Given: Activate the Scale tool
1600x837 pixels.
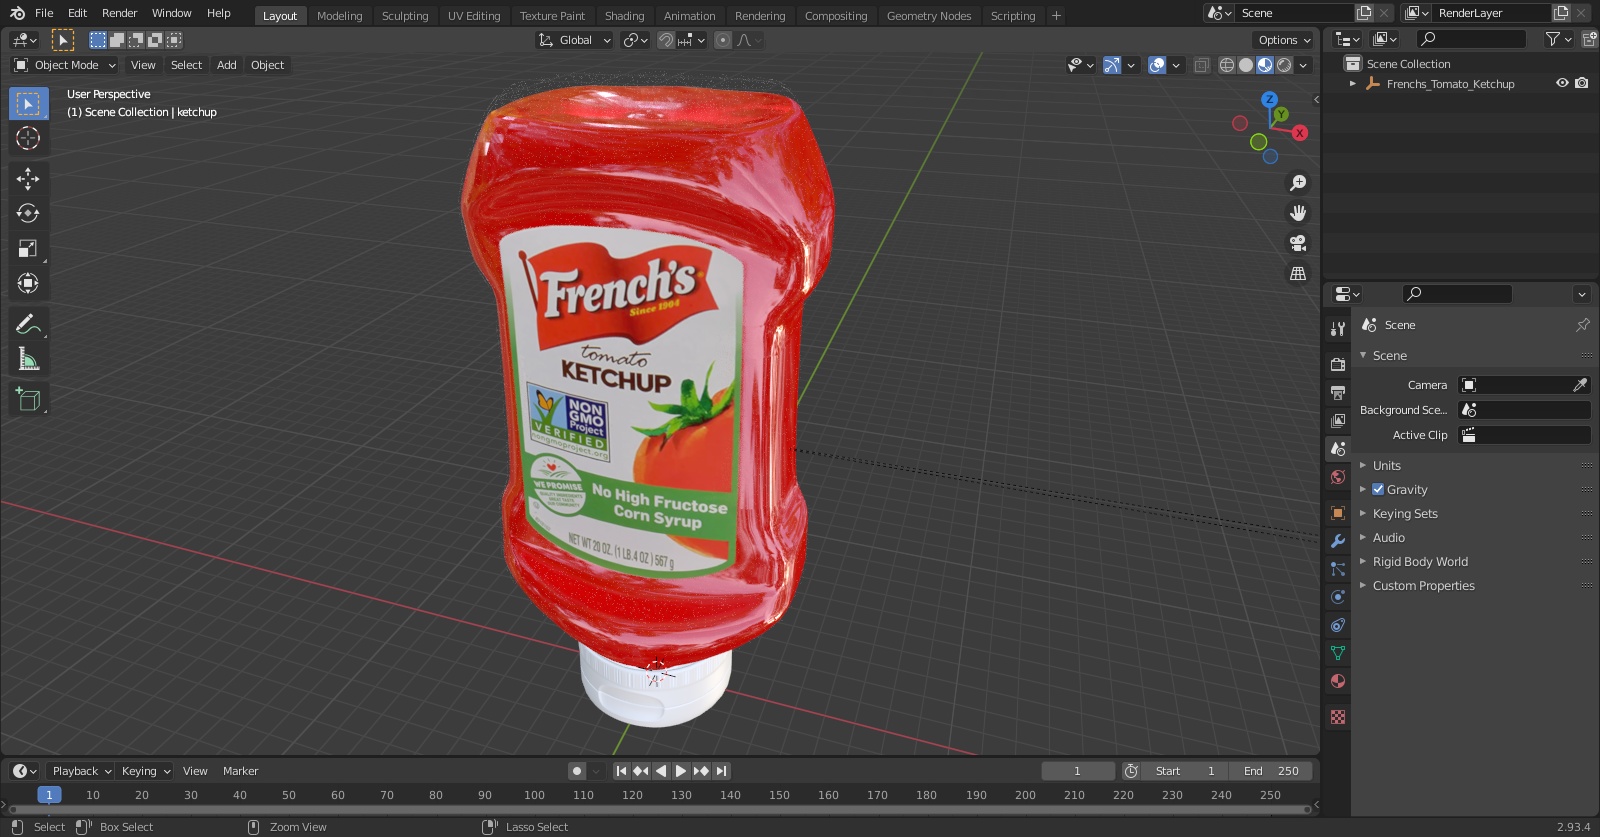Looking at the screenshot, I should coord(28,248).
